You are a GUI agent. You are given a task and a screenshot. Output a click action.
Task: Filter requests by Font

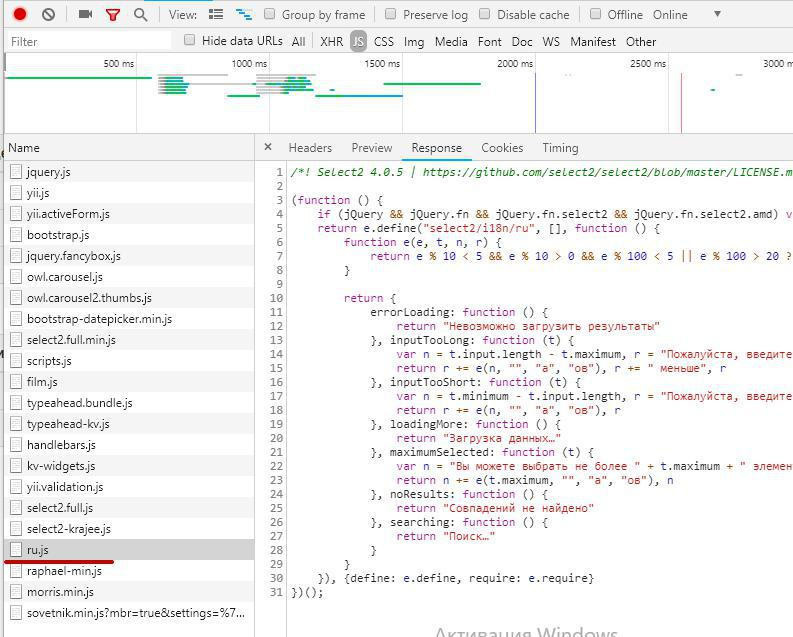490,41
